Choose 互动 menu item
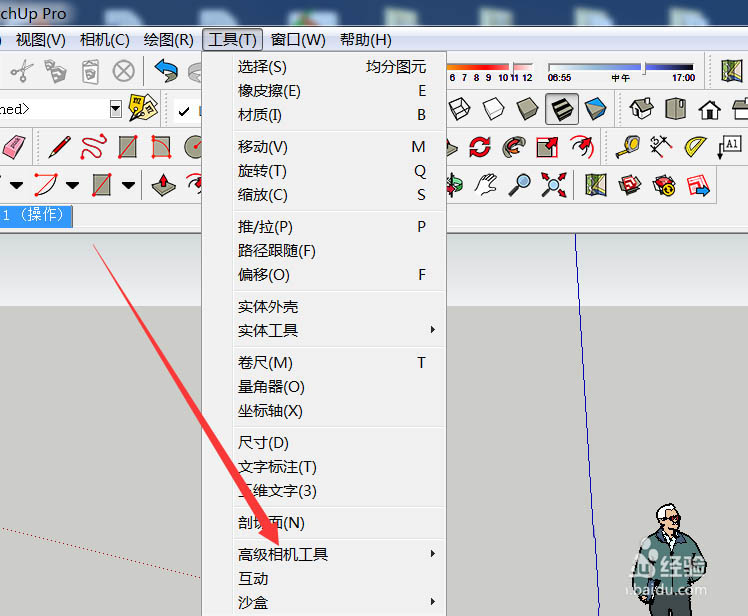This screenshot has width=748, height=616. click(341, 578)
